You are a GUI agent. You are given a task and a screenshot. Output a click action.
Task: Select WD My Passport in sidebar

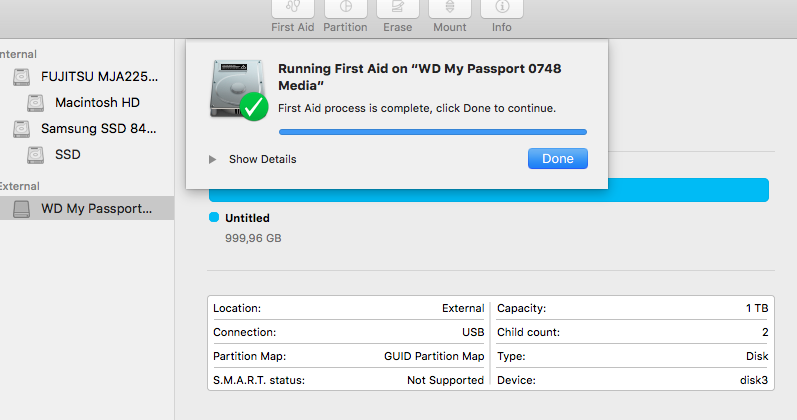[x=97, y=209]
